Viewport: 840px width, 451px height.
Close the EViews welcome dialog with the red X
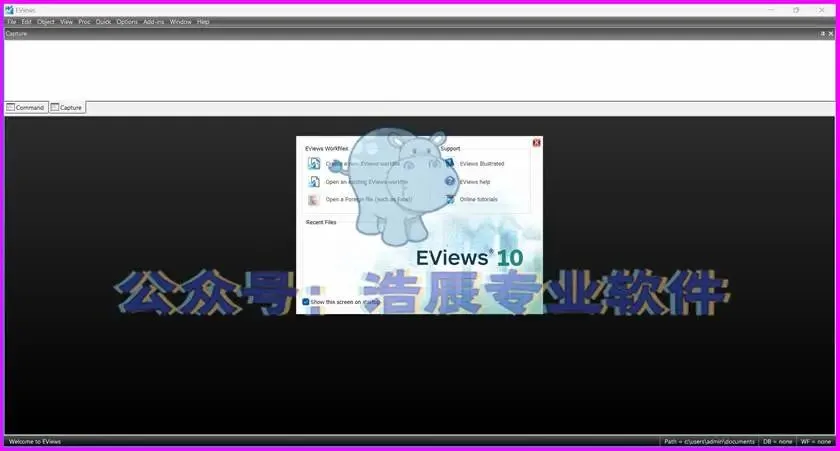(x=536, y=142)
